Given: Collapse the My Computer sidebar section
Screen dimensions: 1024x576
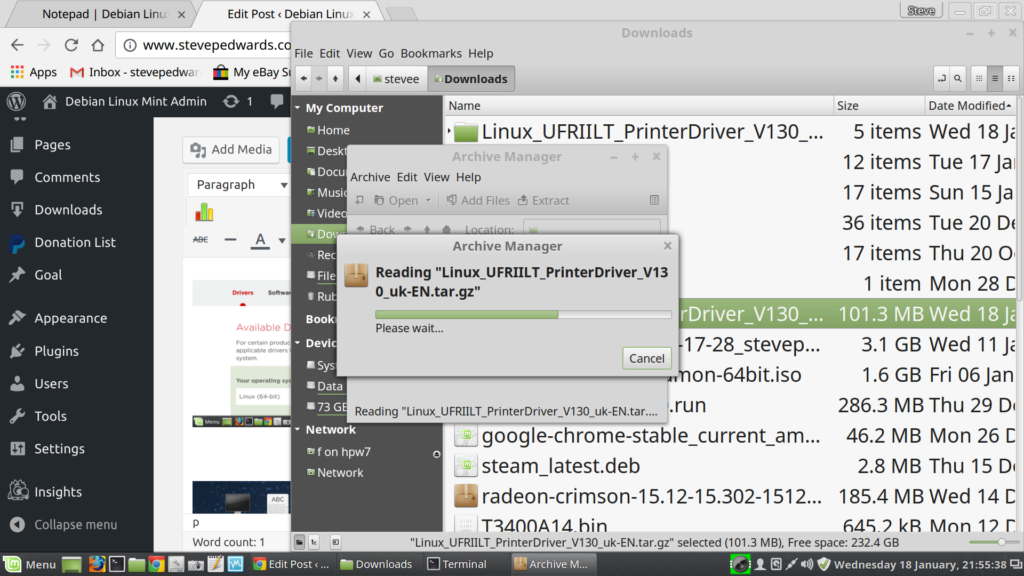Looking at the screenshot, I should coord(298,108).
